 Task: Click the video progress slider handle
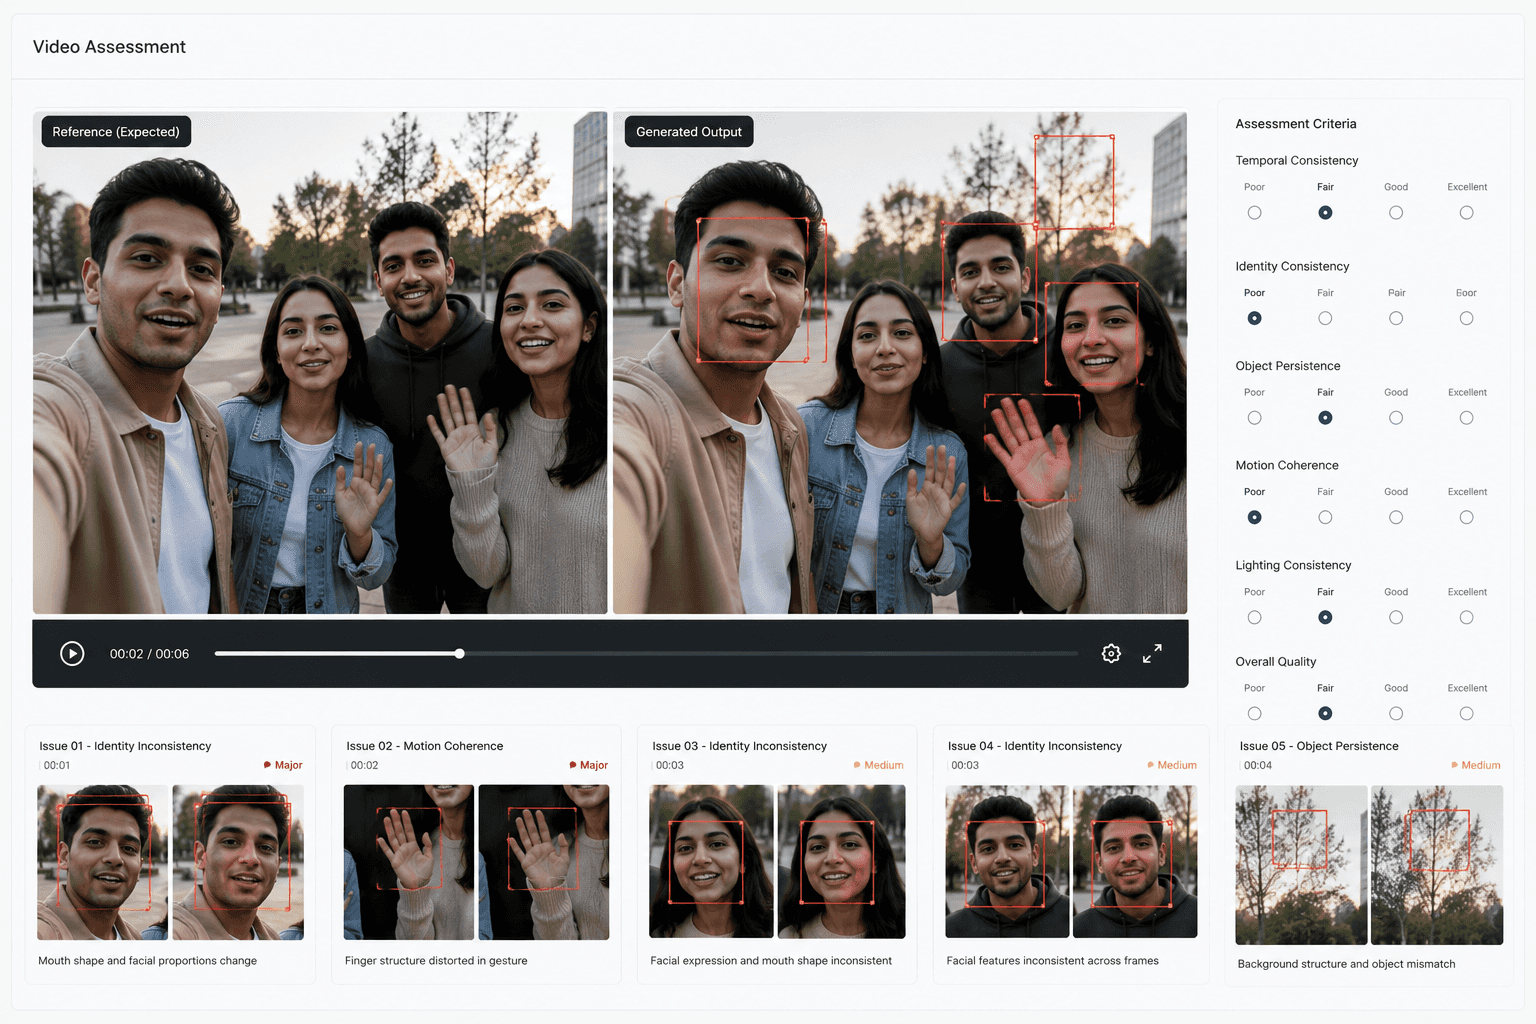click(459, 654)
